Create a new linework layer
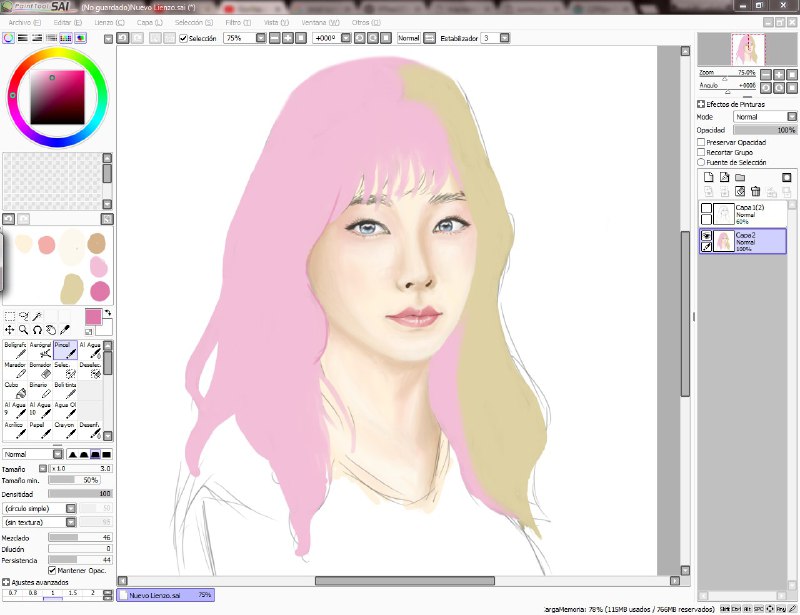The height and width of the screenshot is (615, 800). pos(724,177)
